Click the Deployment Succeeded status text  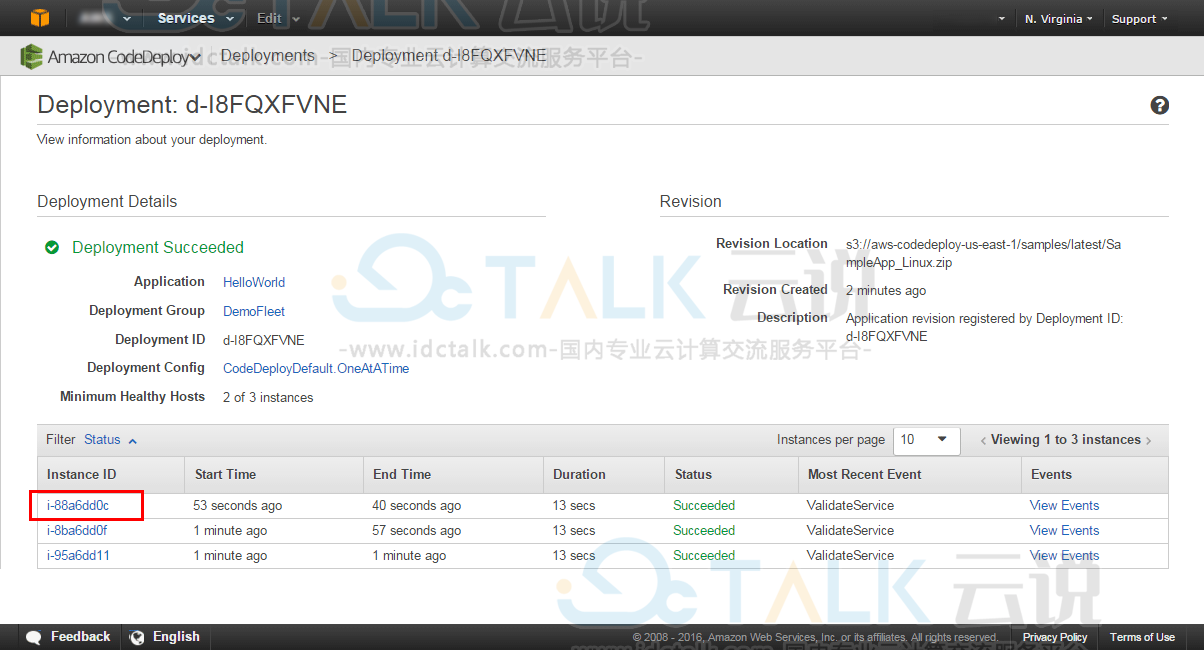[158, 248]
